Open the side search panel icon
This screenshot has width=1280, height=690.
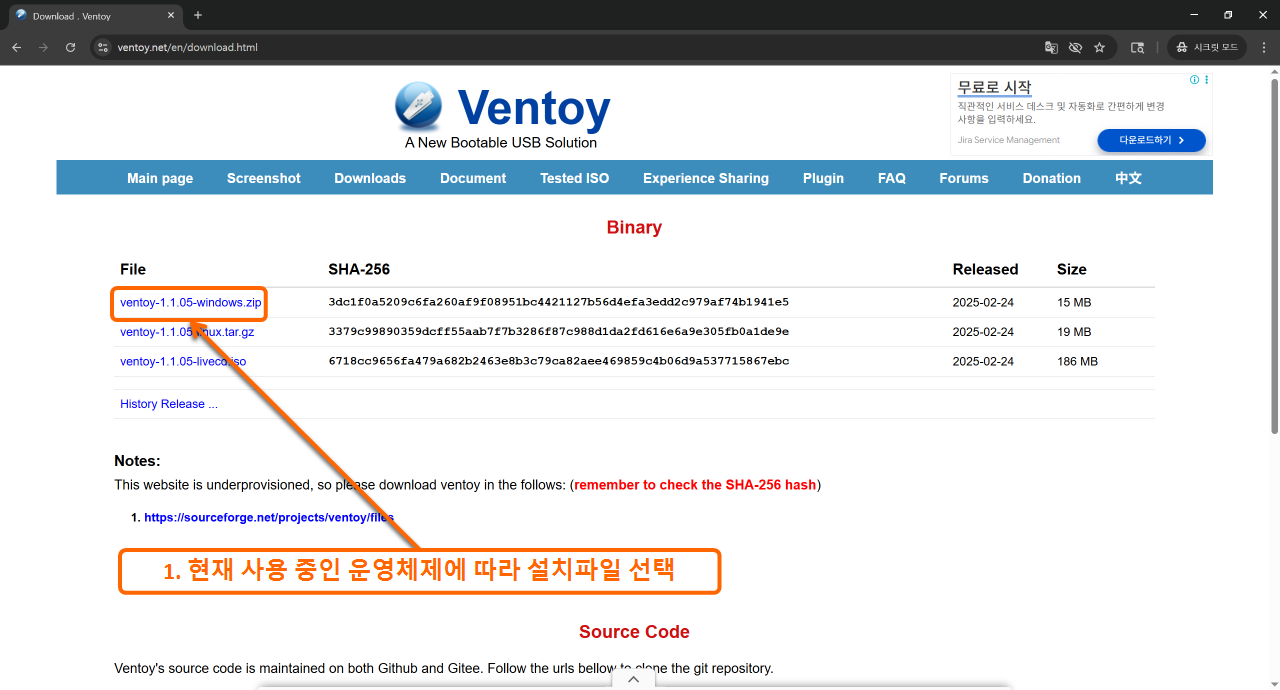tap(1137, 47)
